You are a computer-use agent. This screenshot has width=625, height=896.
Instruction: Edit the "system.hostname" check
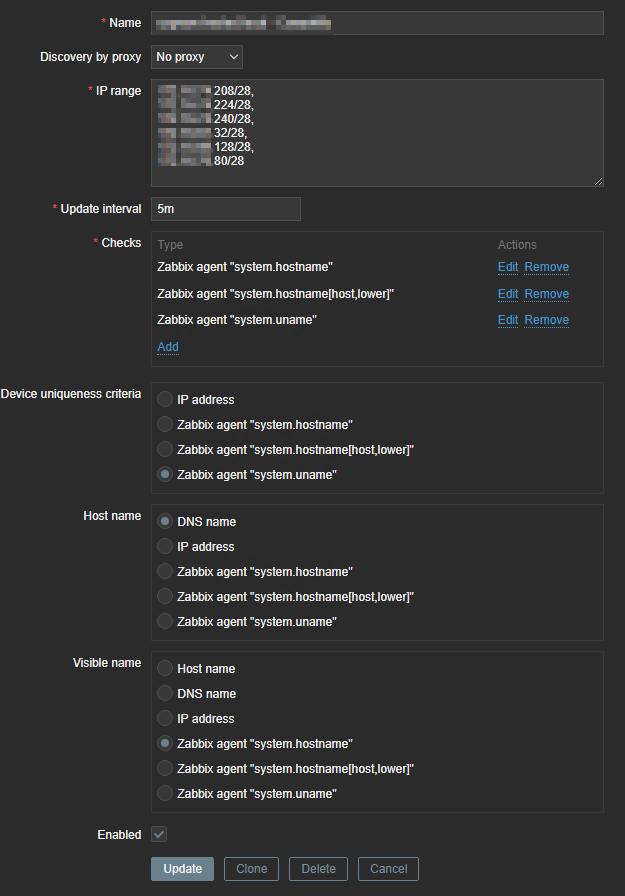508,267
